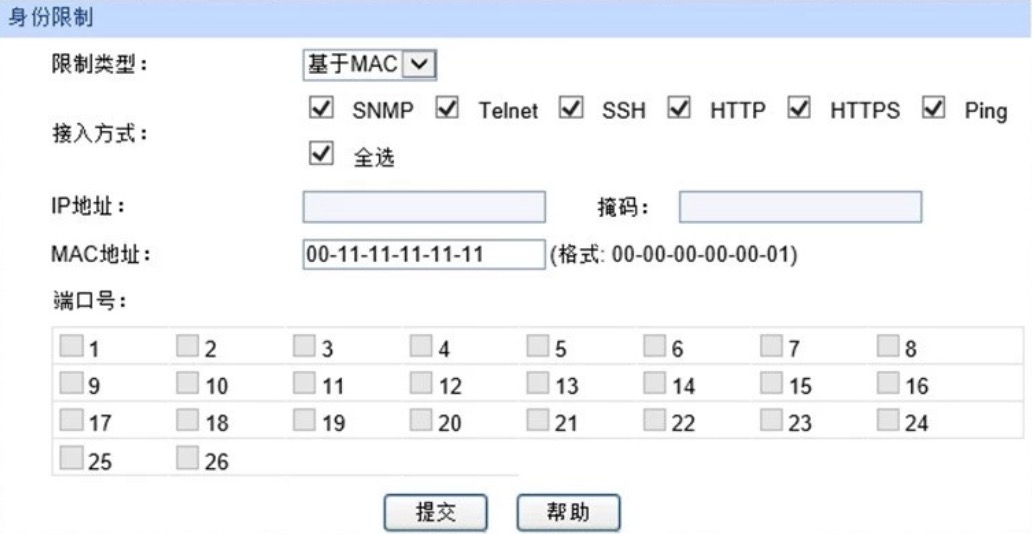Toggle the HTTPS checkbox
Screen dimensions: 1032x534
(799, 109)
